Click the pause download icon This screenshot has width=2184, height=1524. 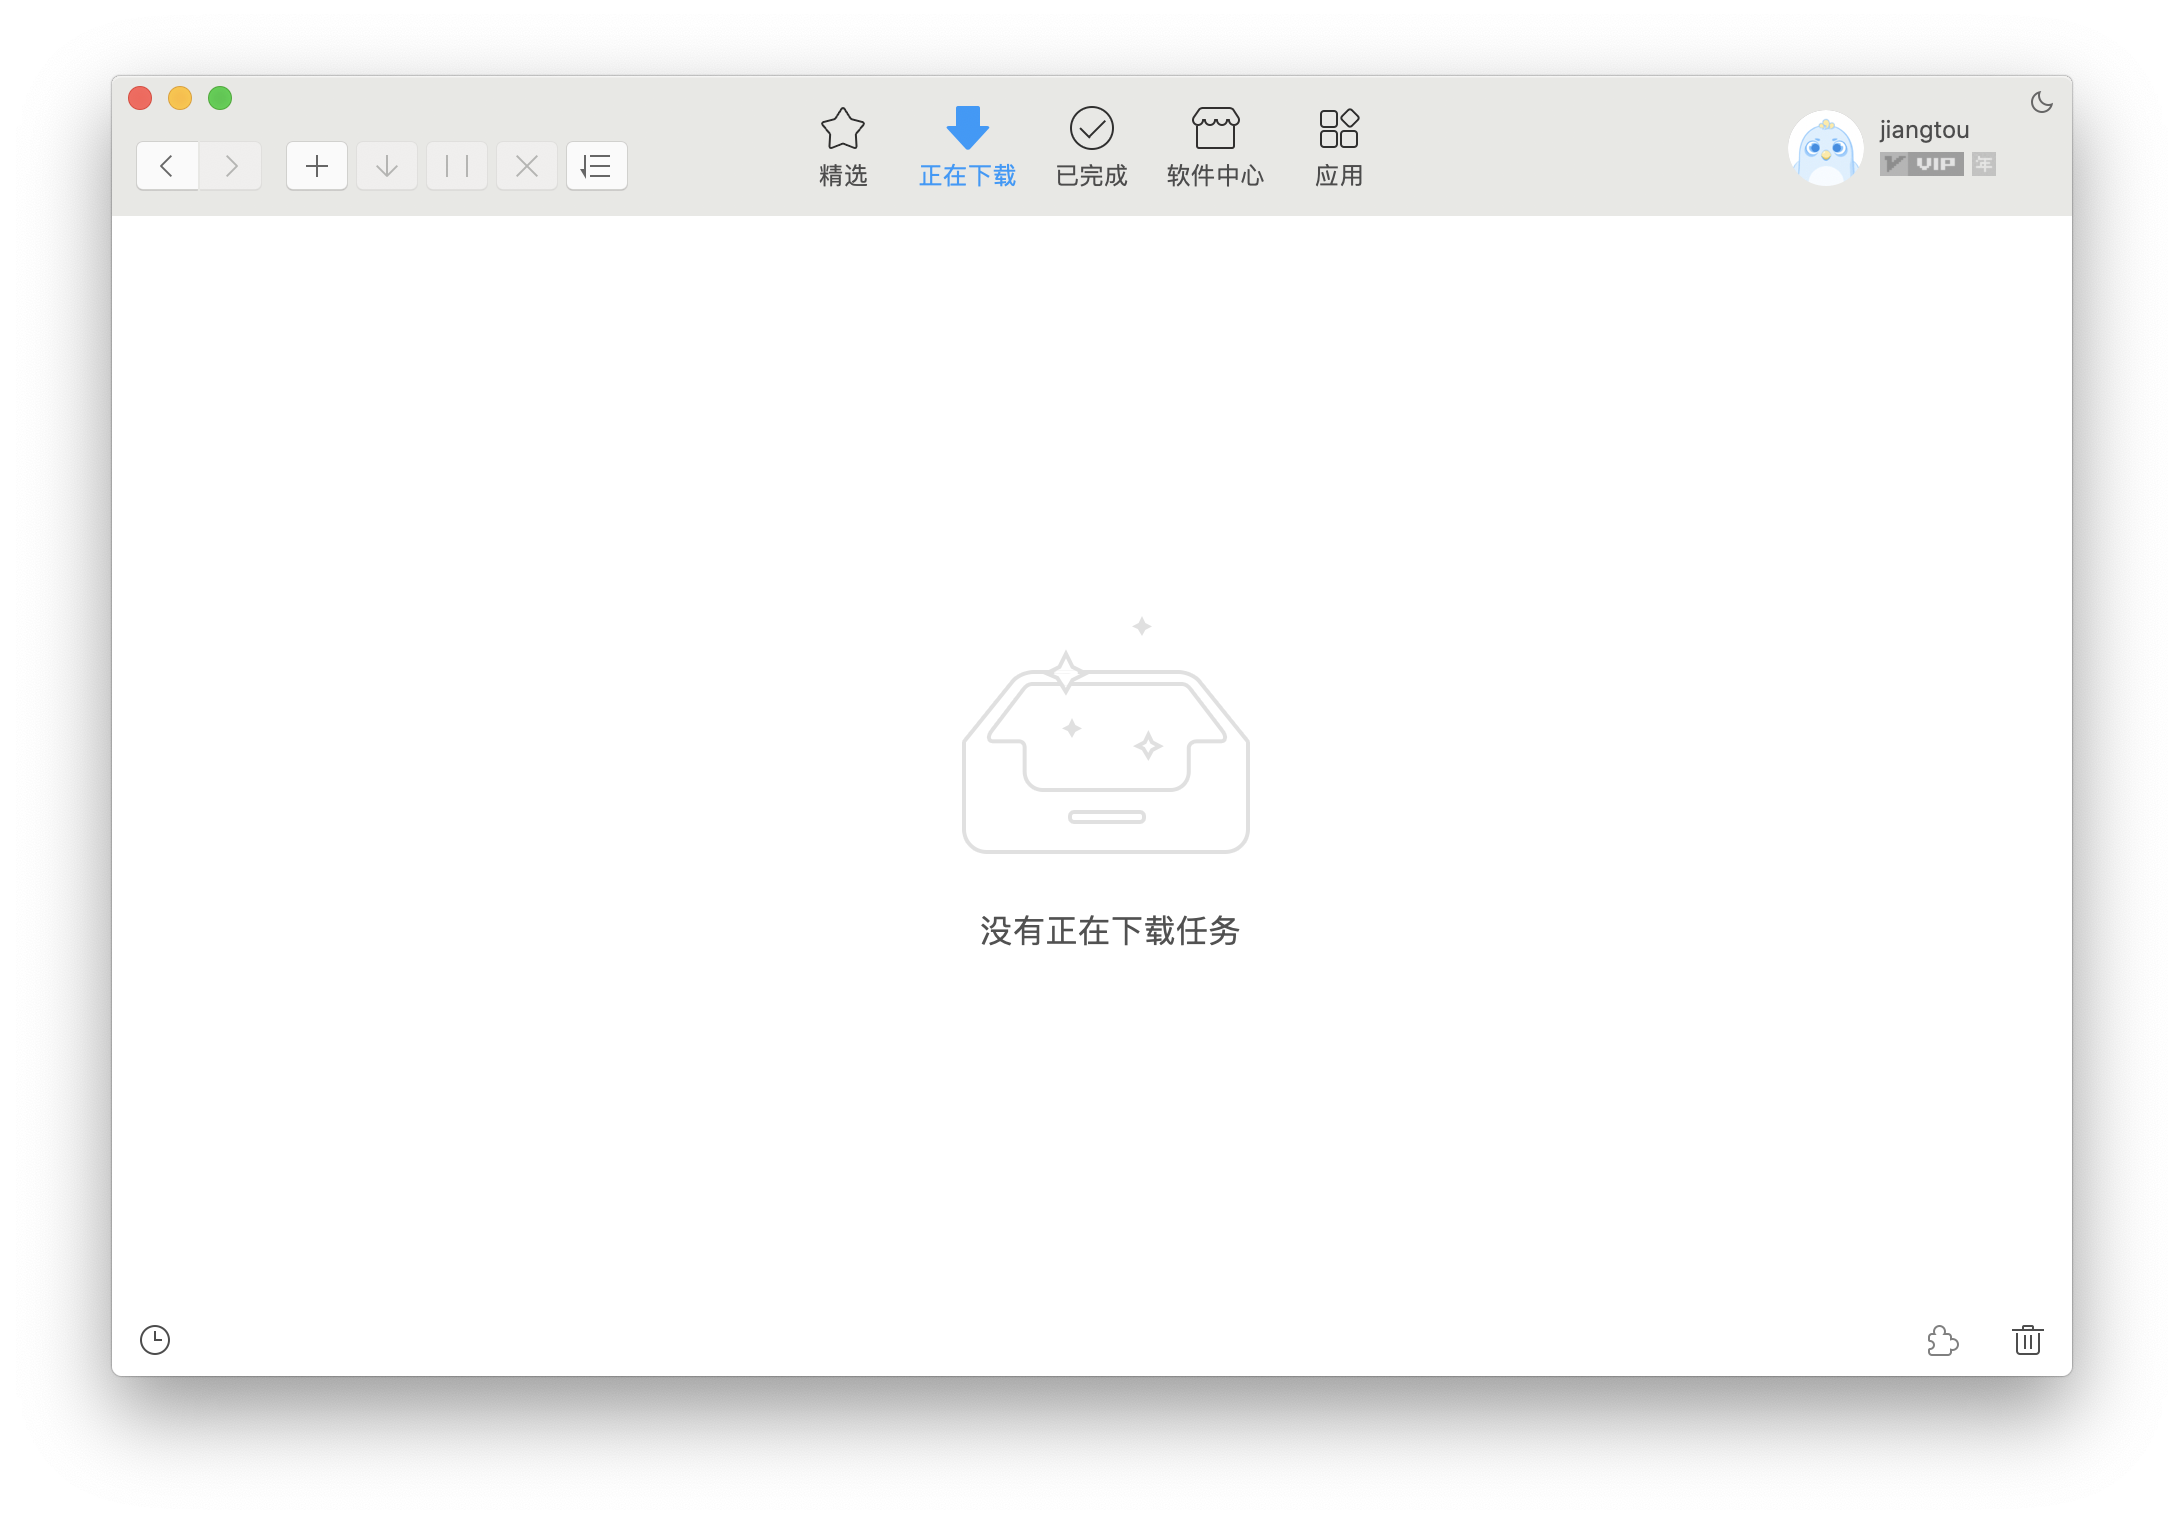tap(456, 165)
